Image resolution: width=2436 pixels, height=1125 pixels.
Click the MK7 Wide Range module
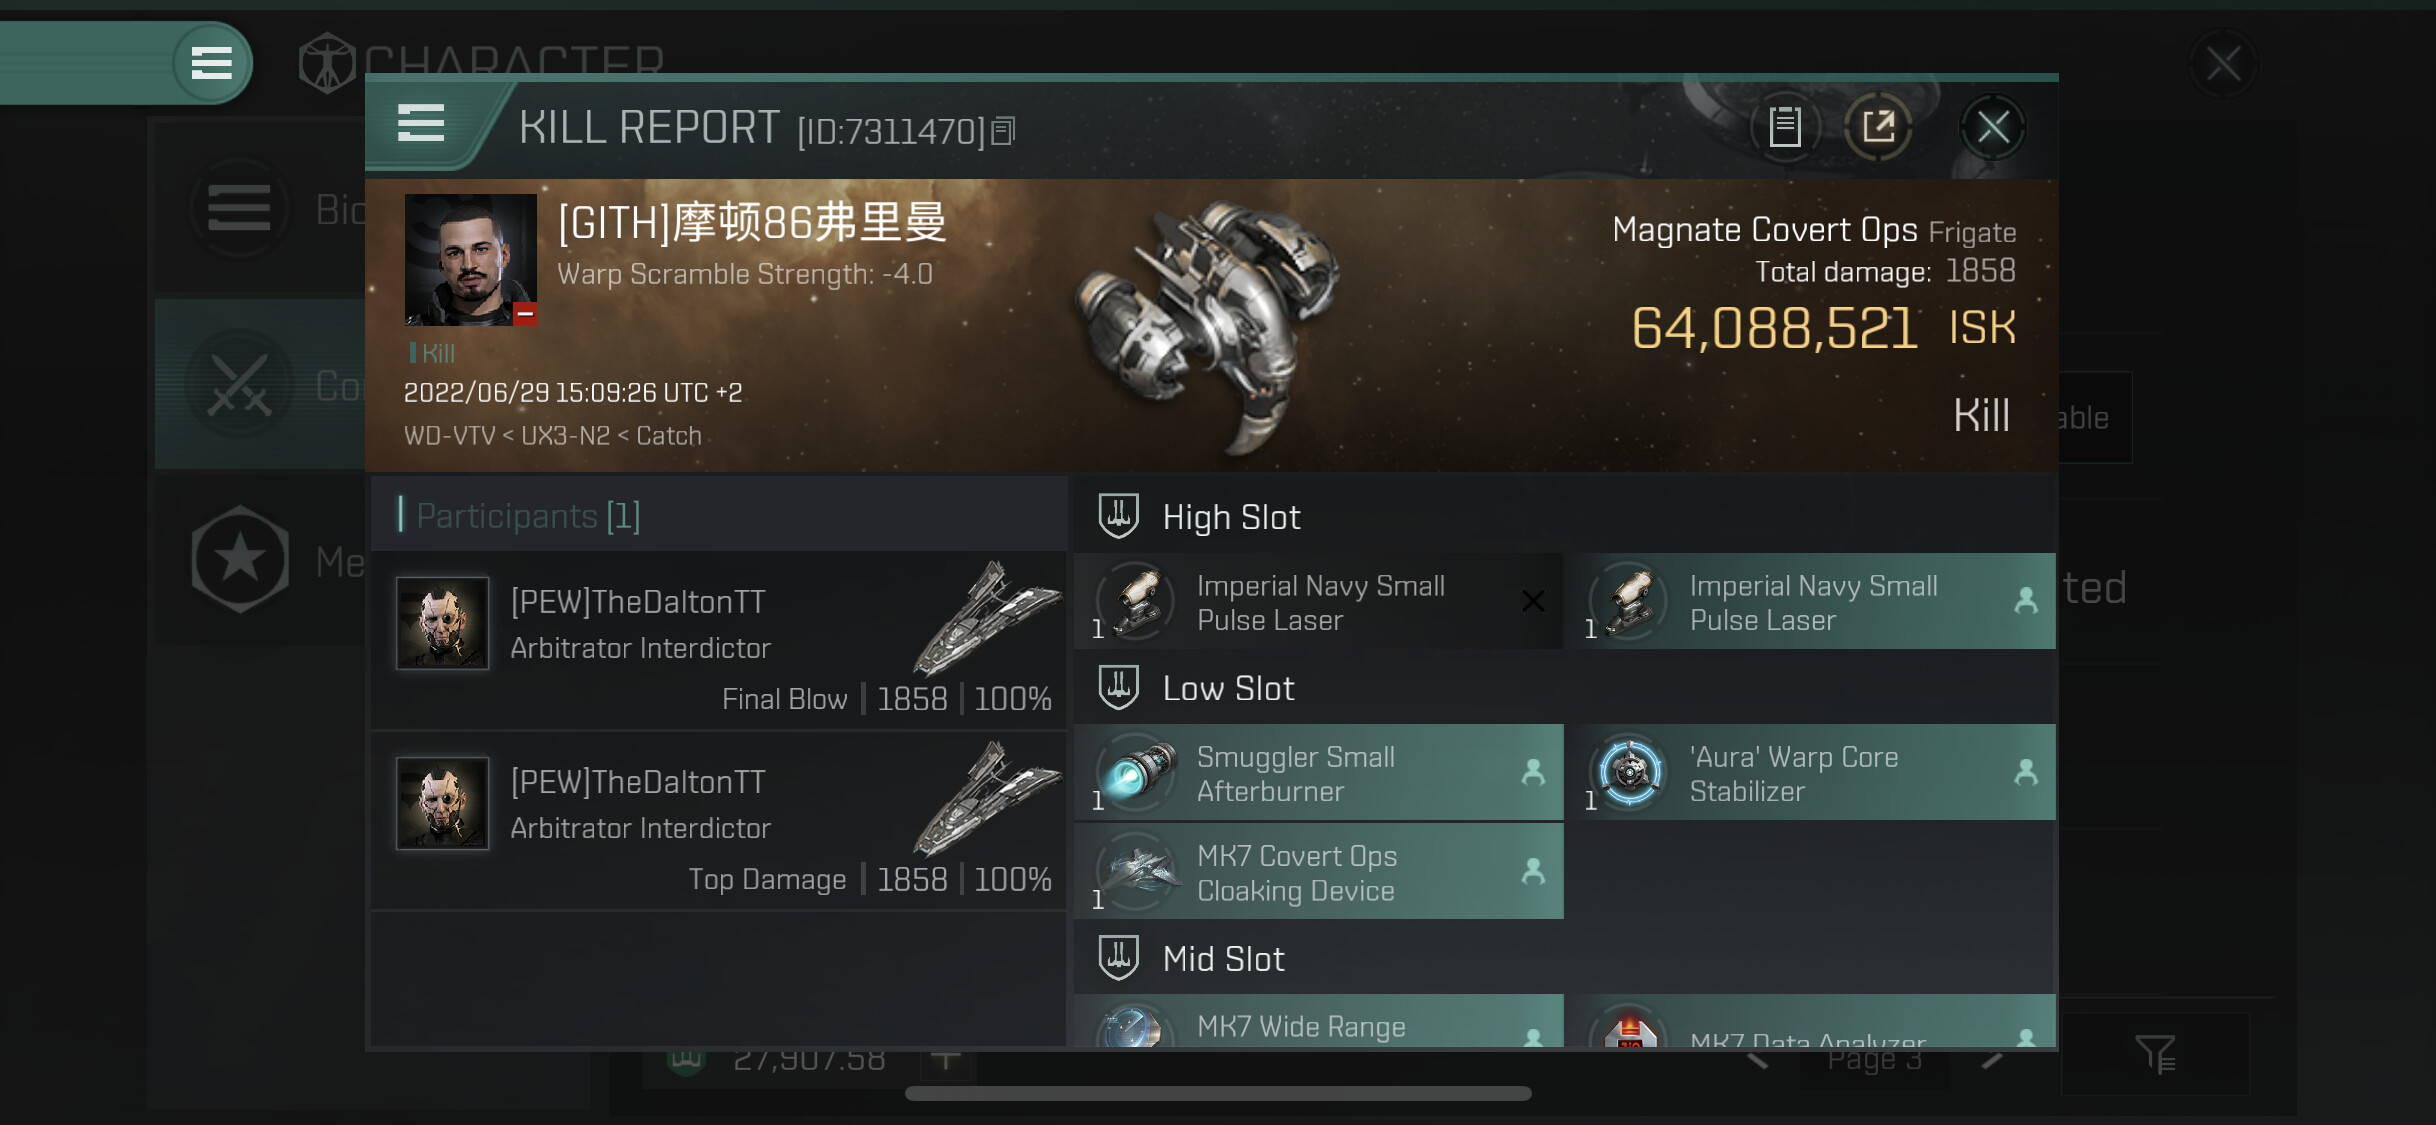(x=1318, y=1022)
